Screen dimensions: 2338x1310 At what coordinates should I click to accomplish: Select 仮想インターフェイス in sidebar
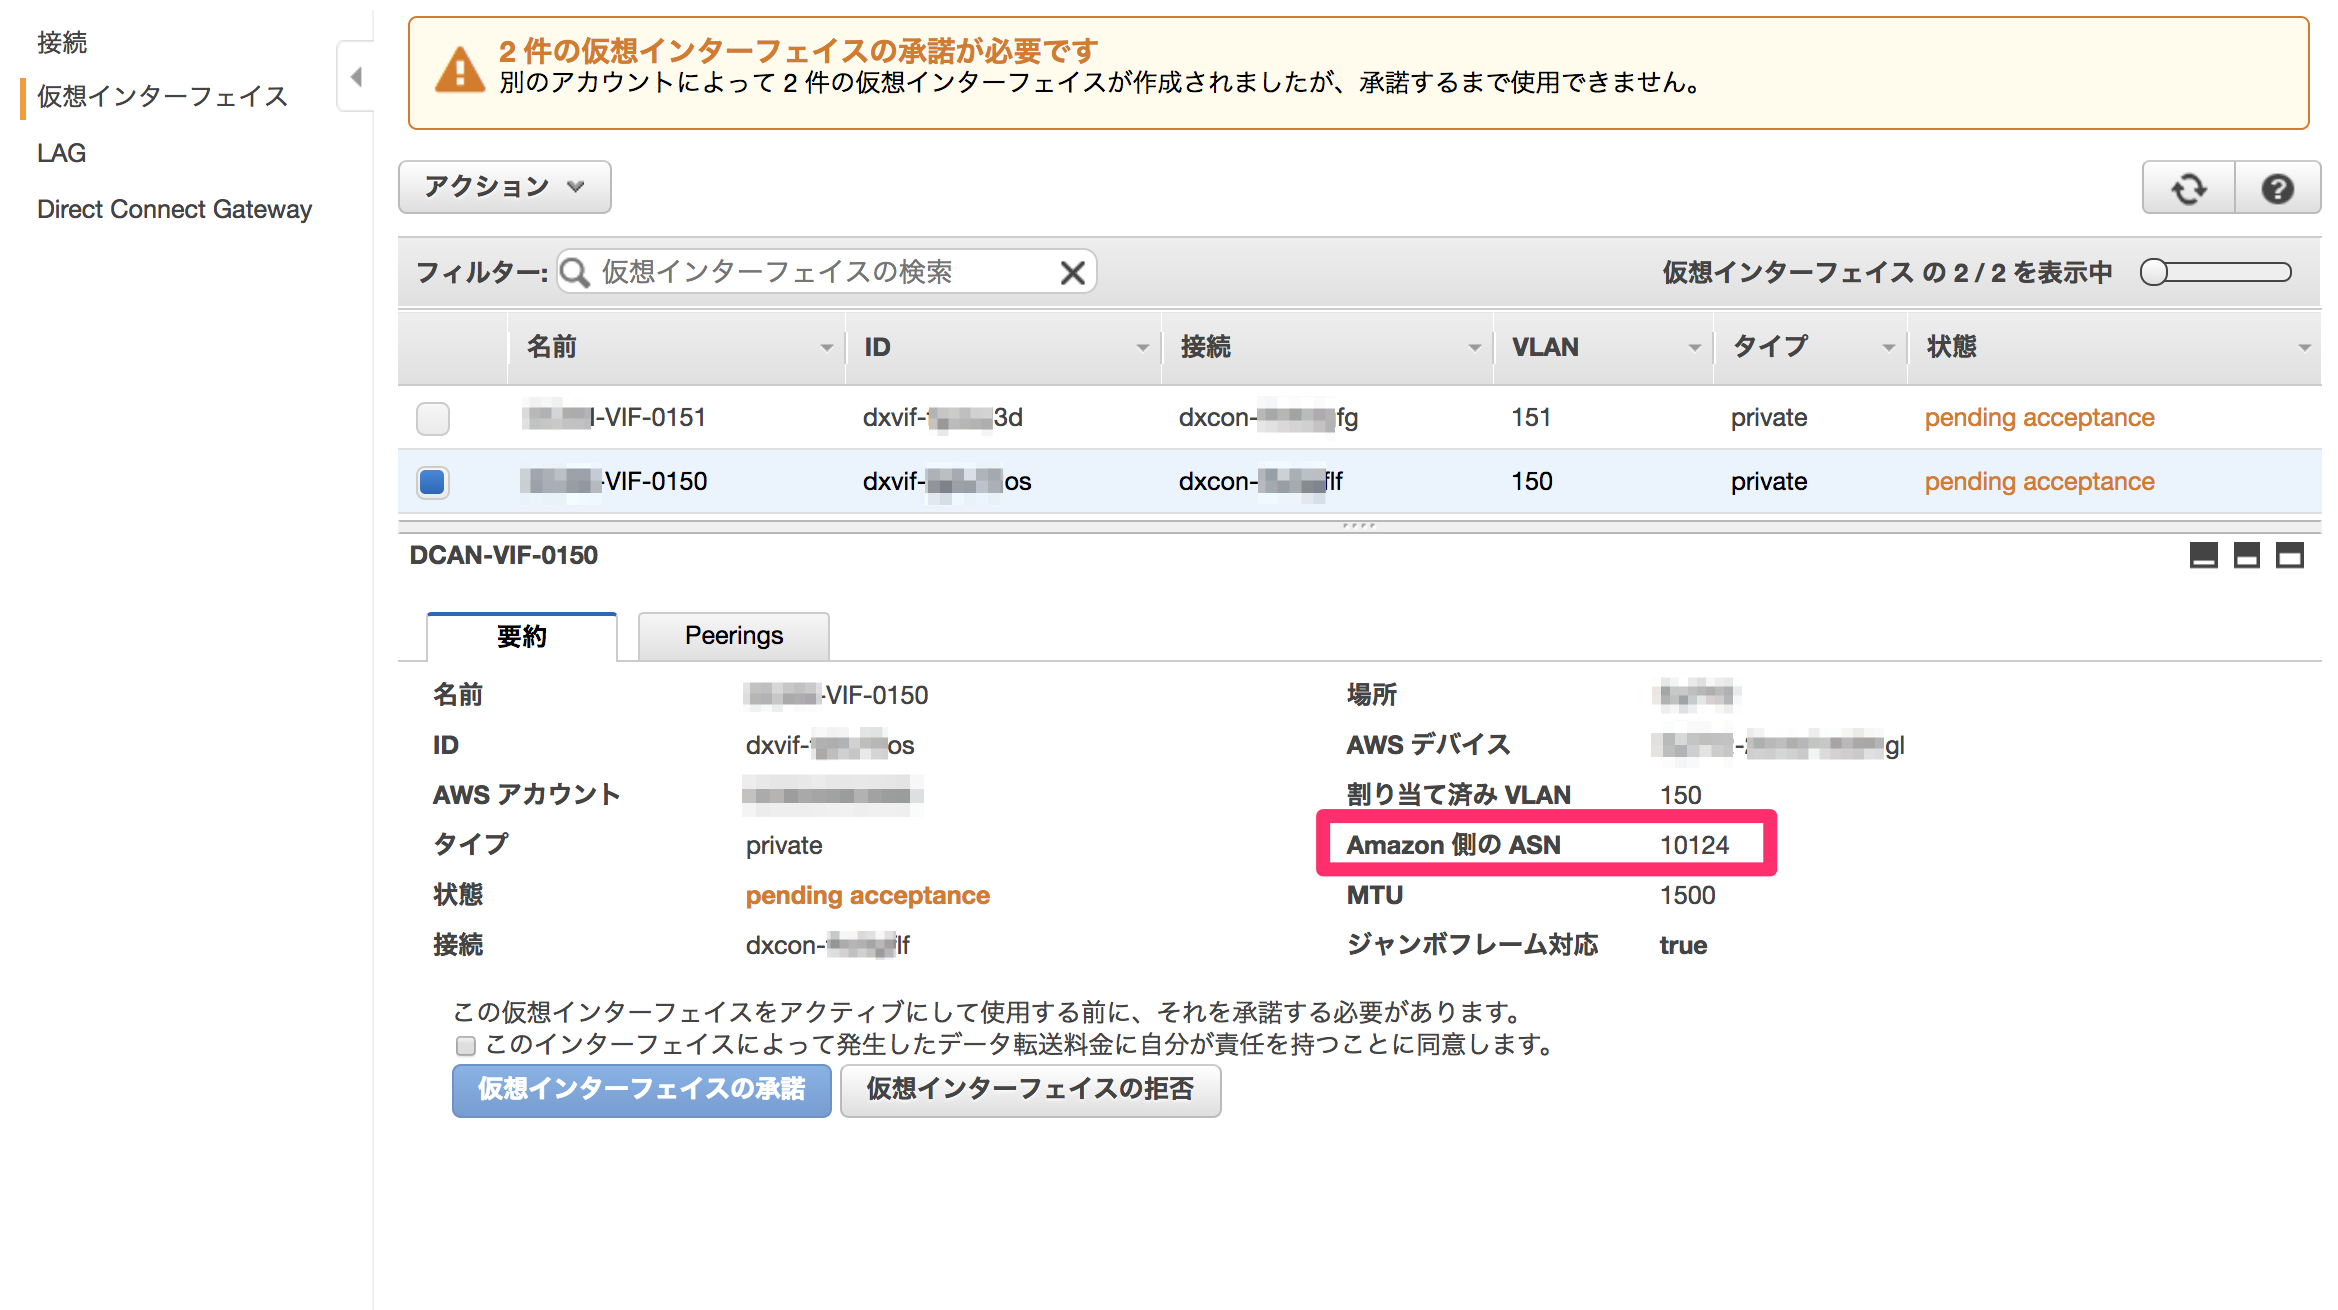click(x=162, y=96)
